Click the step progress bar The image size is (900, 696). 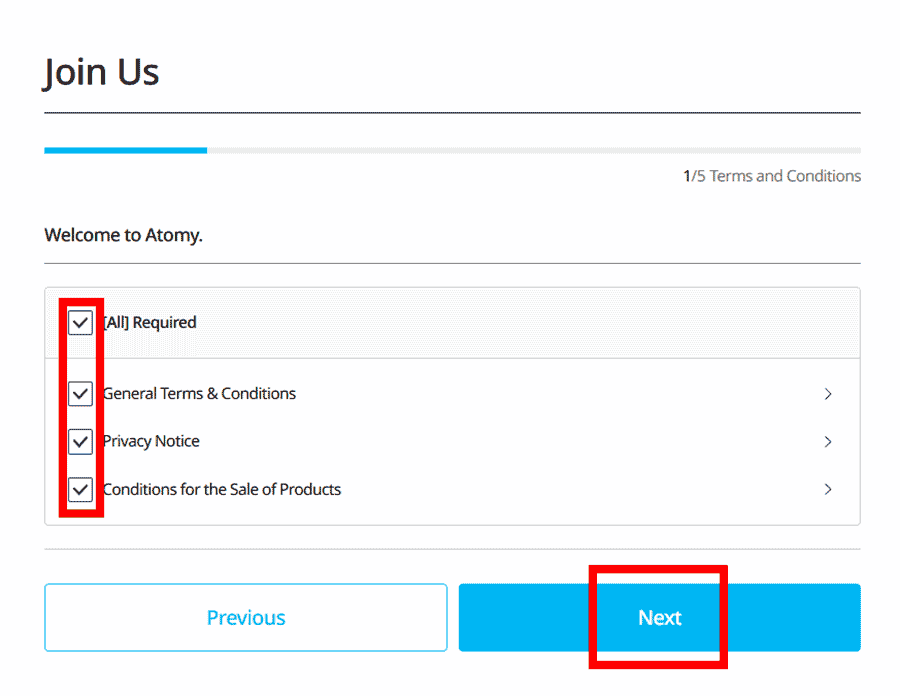[450, 150]
